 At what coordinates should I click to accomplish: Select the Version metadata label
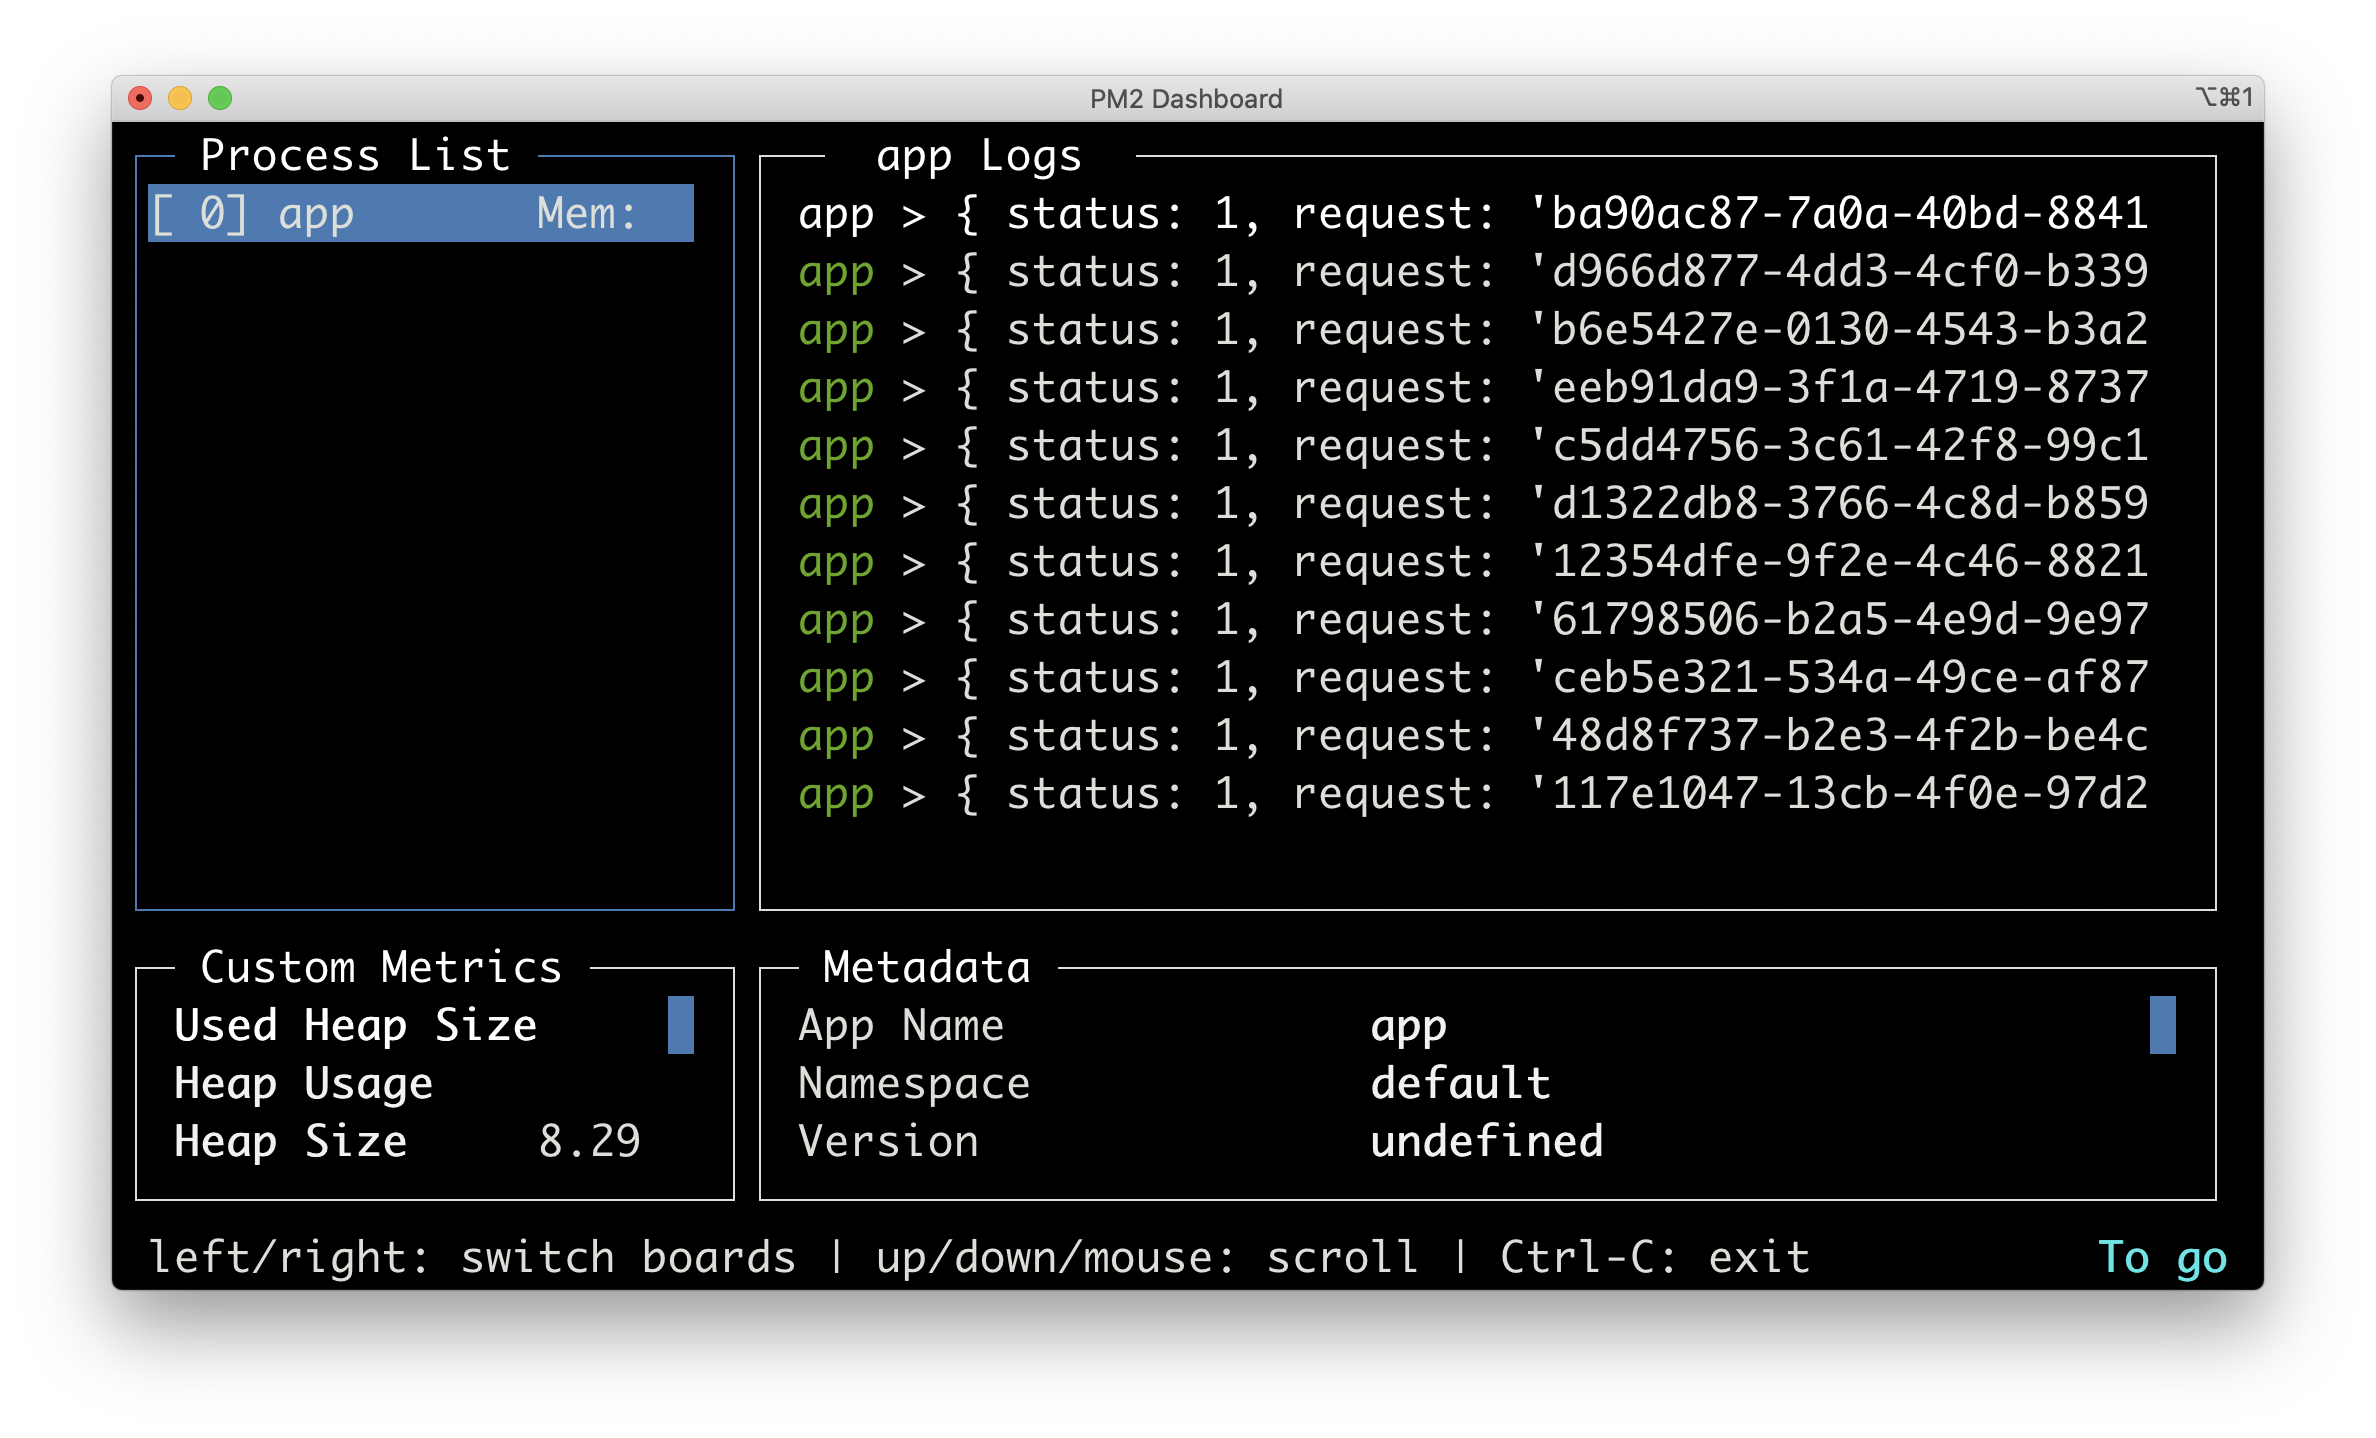888,1141
